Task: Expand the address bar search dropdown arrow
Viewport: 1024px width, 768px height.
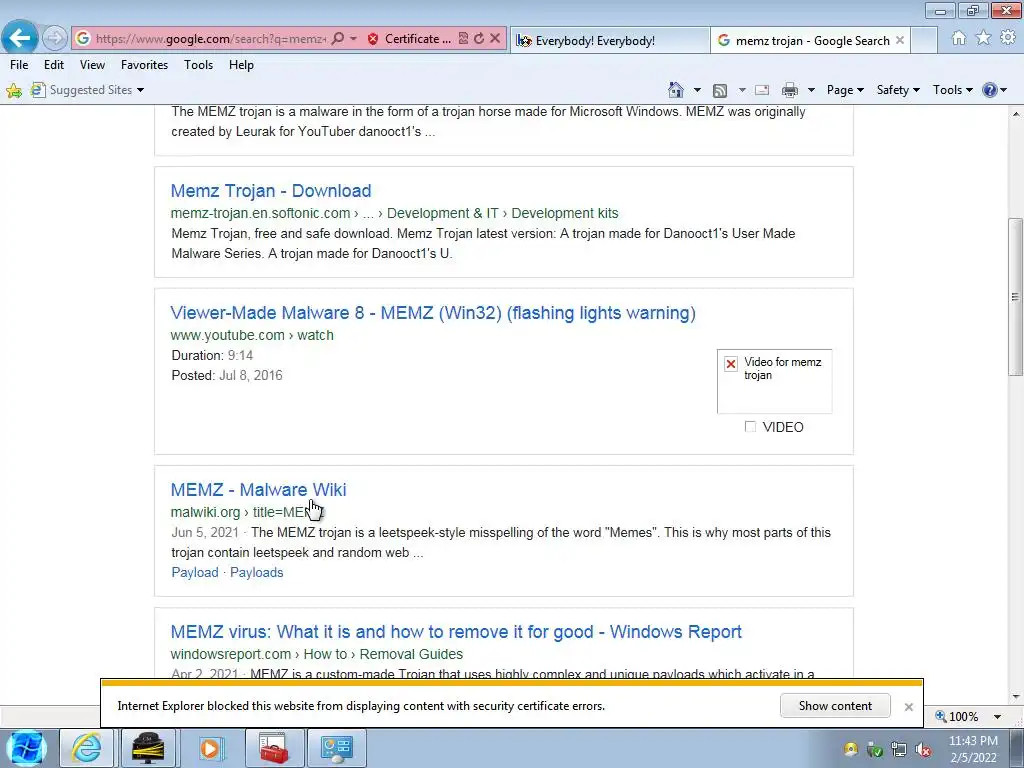Action: click(x=353, y=39)
